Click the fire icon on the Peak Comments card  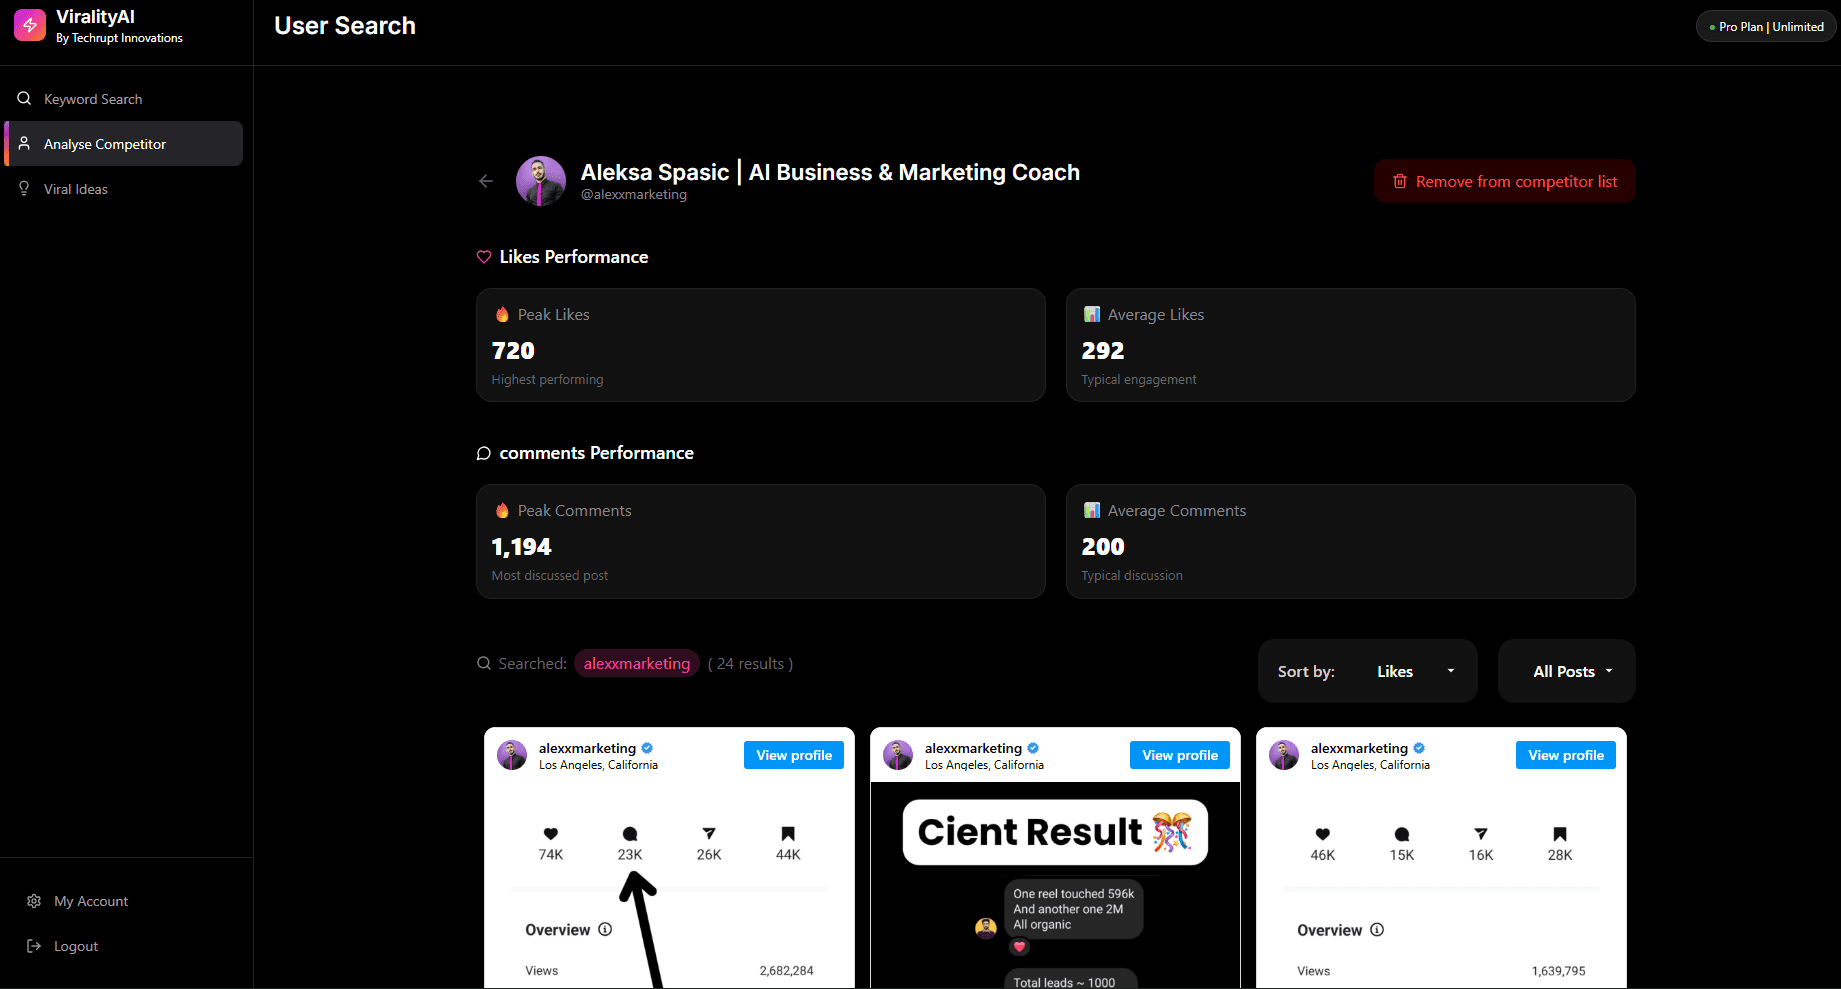[502, 510]
